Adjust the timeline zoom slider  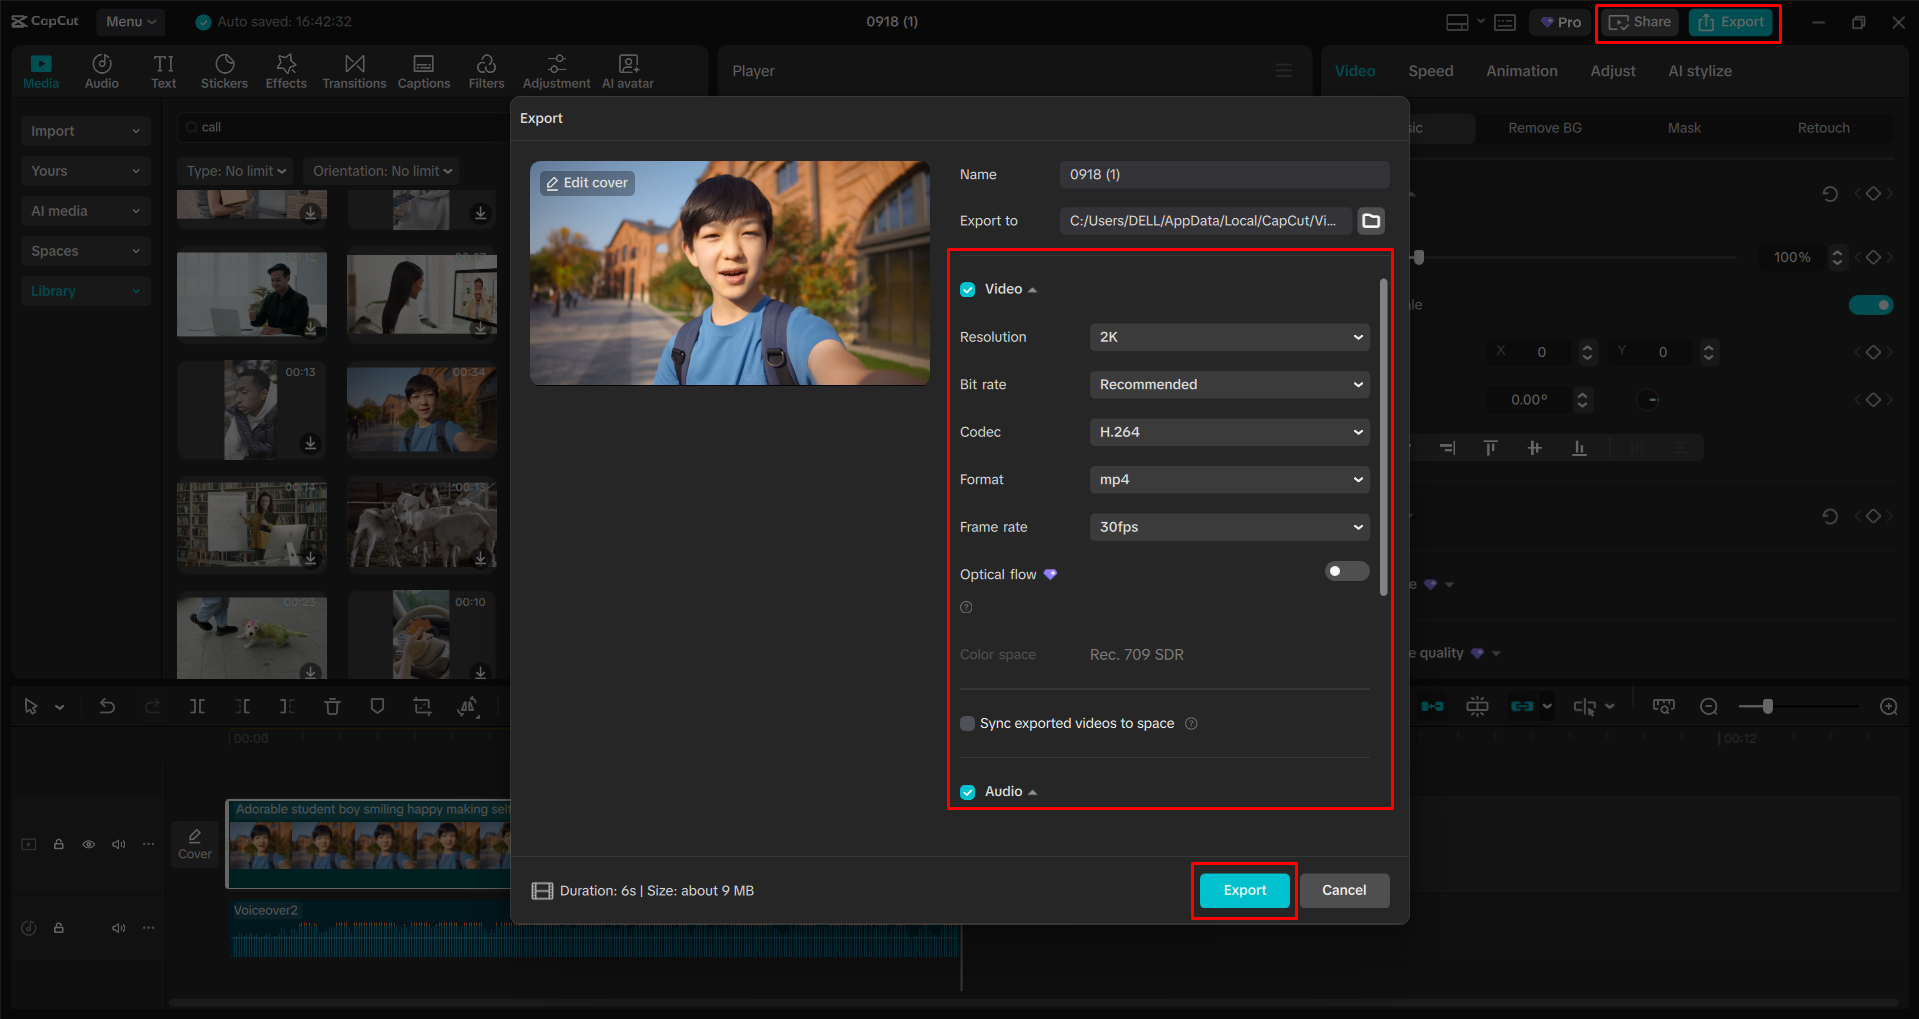click(1769, 706)
